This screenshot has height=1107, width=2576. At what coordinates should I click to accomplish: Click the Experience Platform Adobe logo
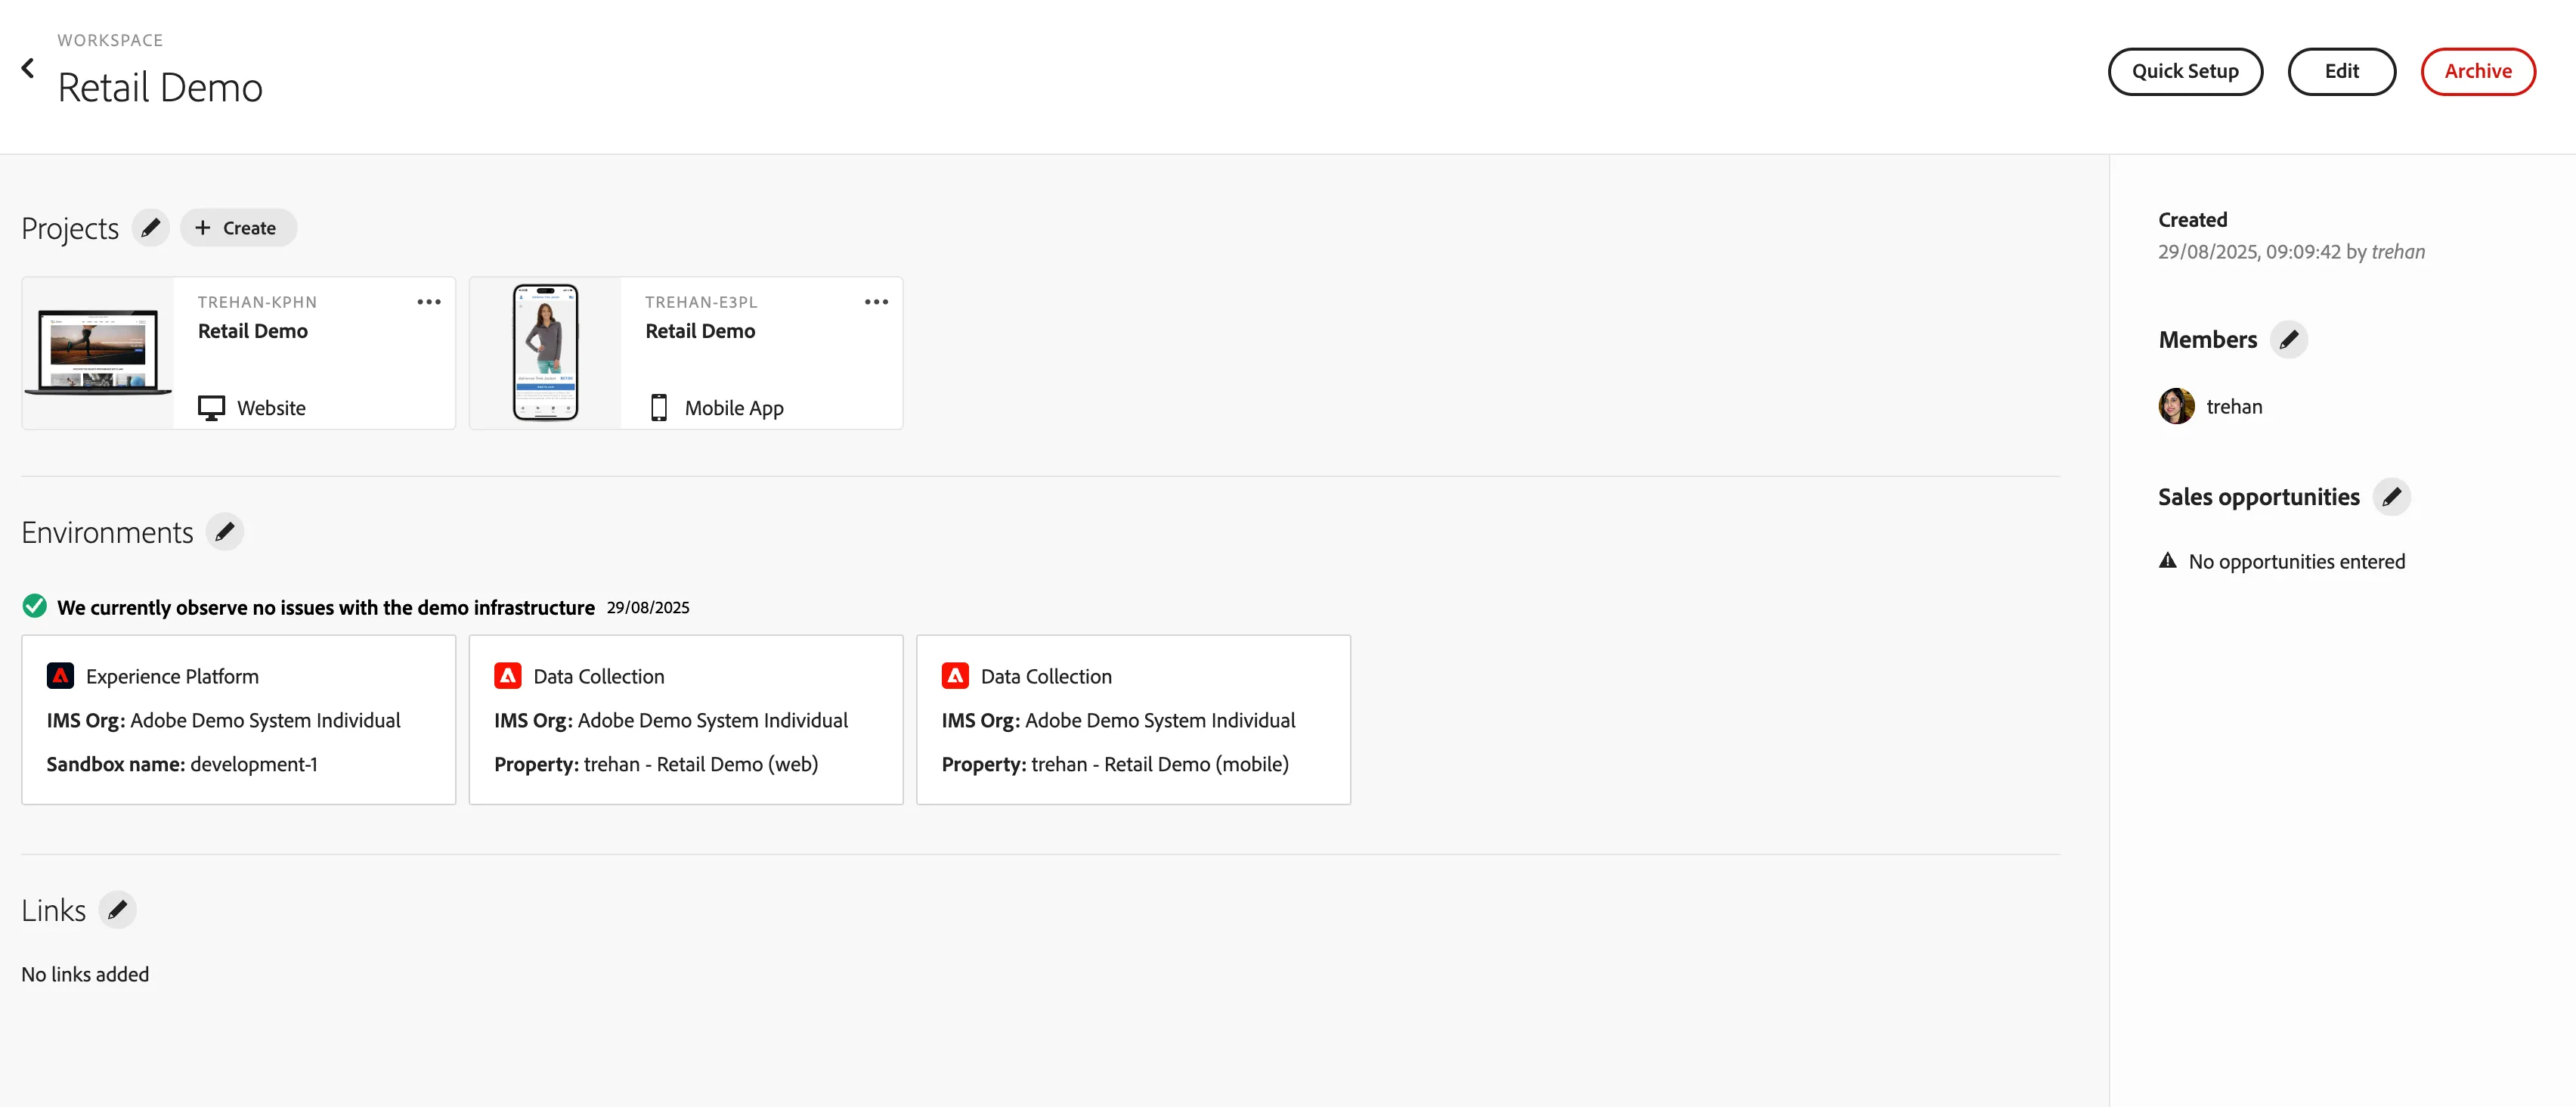click(60, 676)
